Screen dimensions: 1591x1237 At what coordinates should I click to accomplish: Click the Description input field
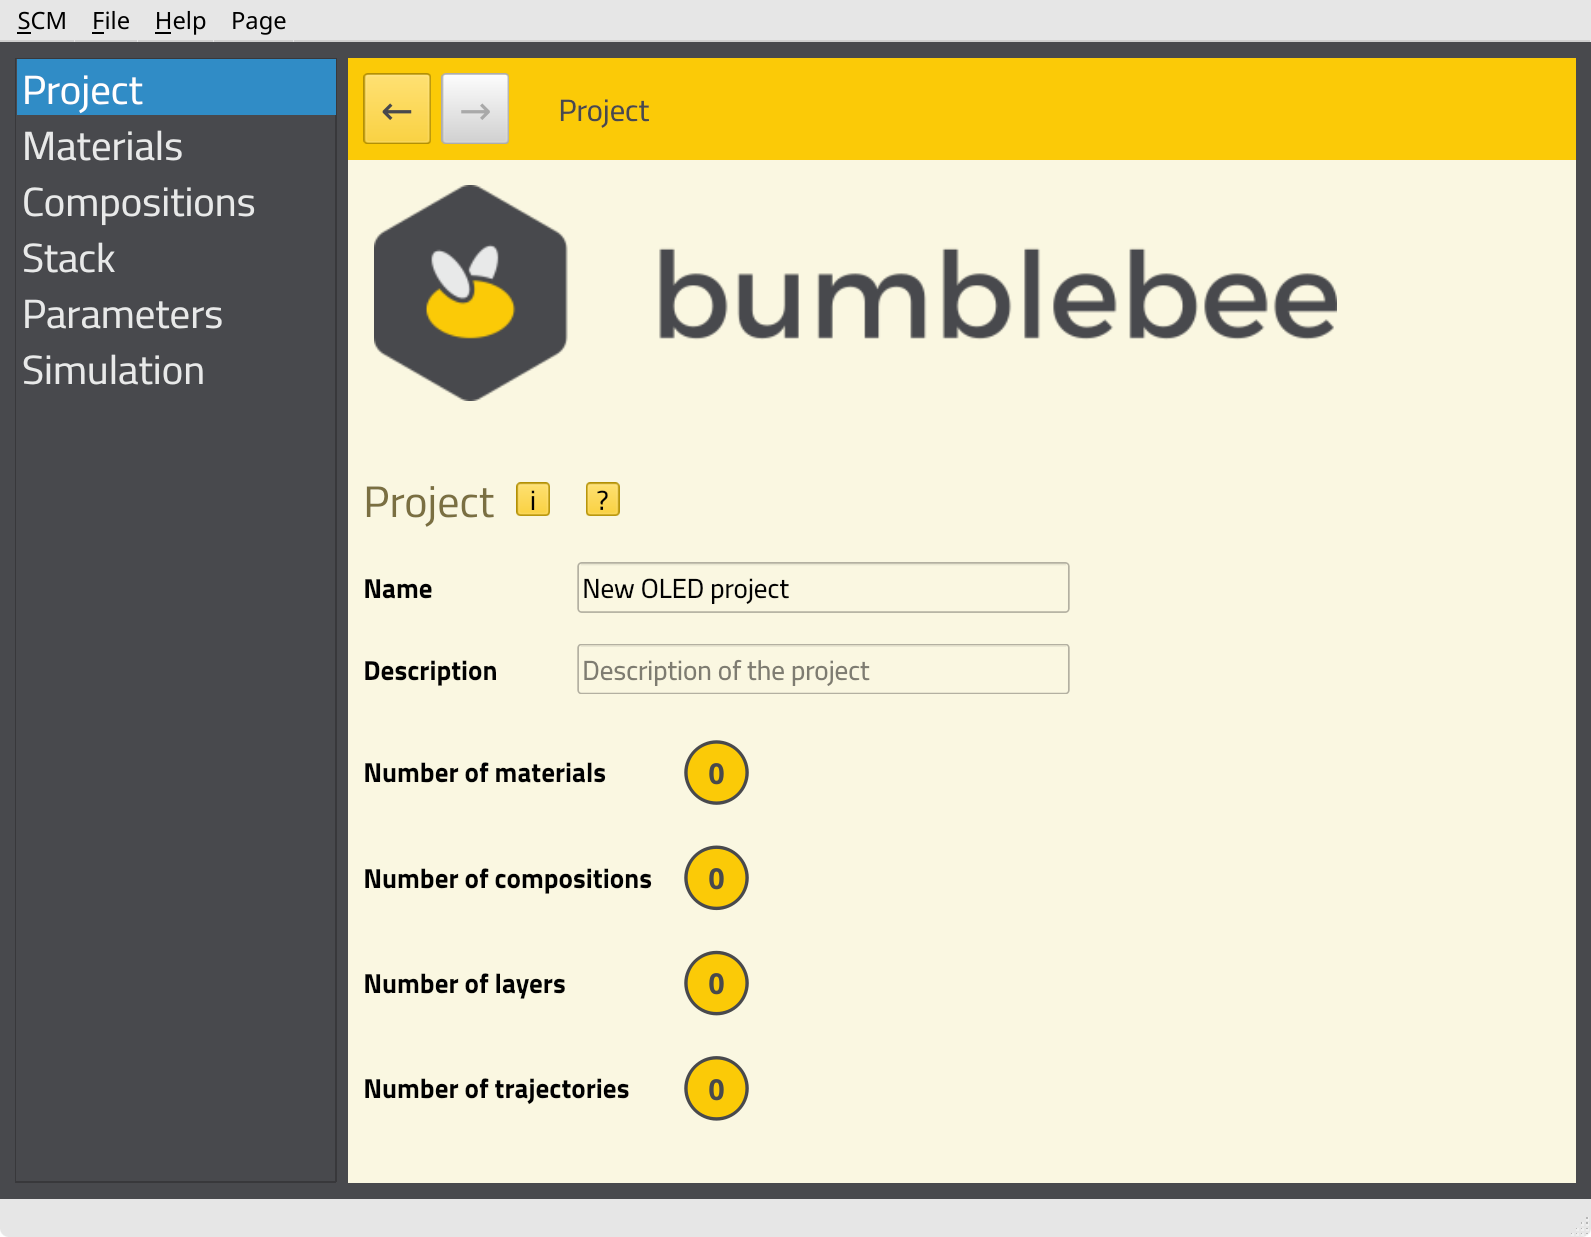pos(822,670)
